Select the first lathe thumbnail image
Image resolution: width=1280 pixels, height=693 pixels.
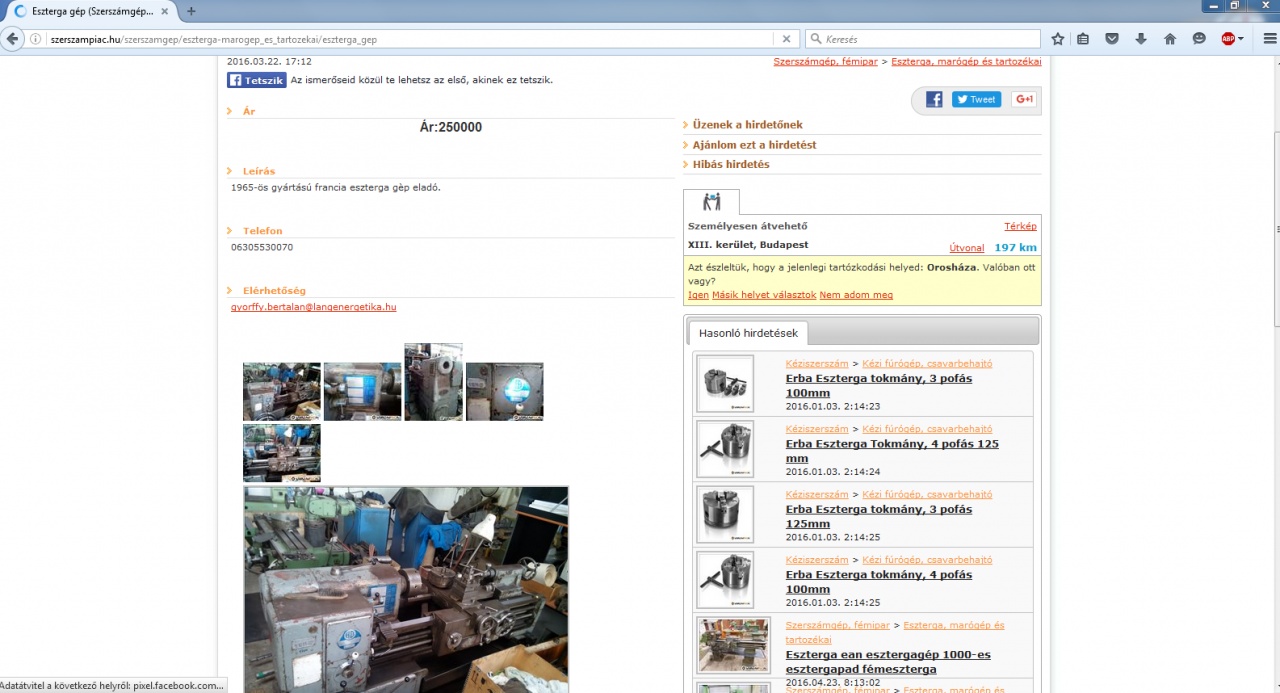282,391
